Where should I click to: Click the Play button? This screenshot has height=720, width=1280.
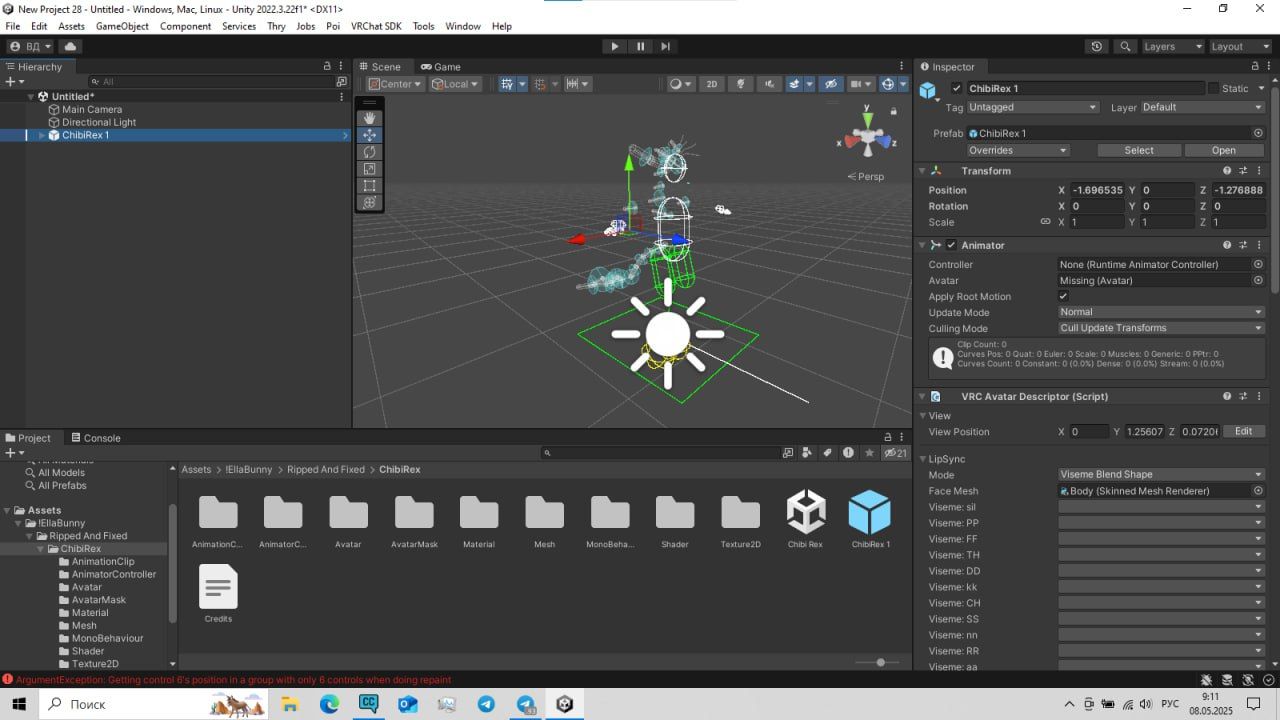click(x=615, y=46)
